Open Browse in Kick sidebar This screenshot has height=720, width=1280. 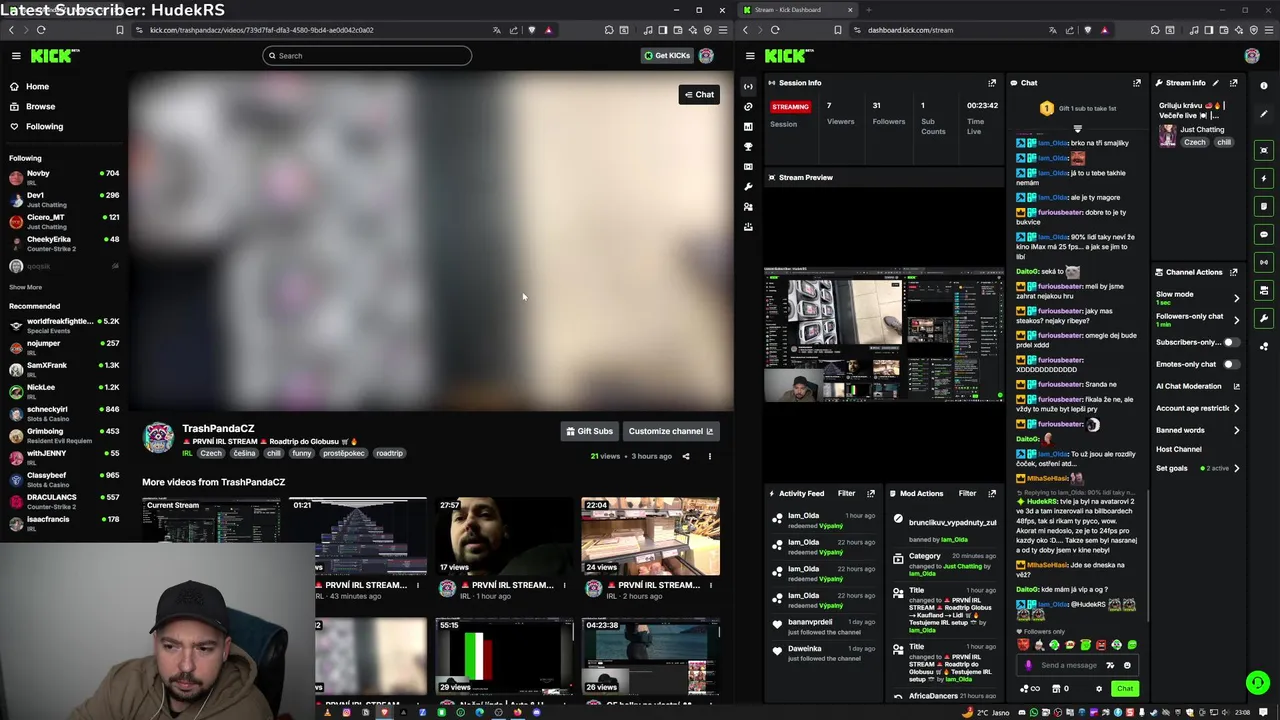pos(40,106)
